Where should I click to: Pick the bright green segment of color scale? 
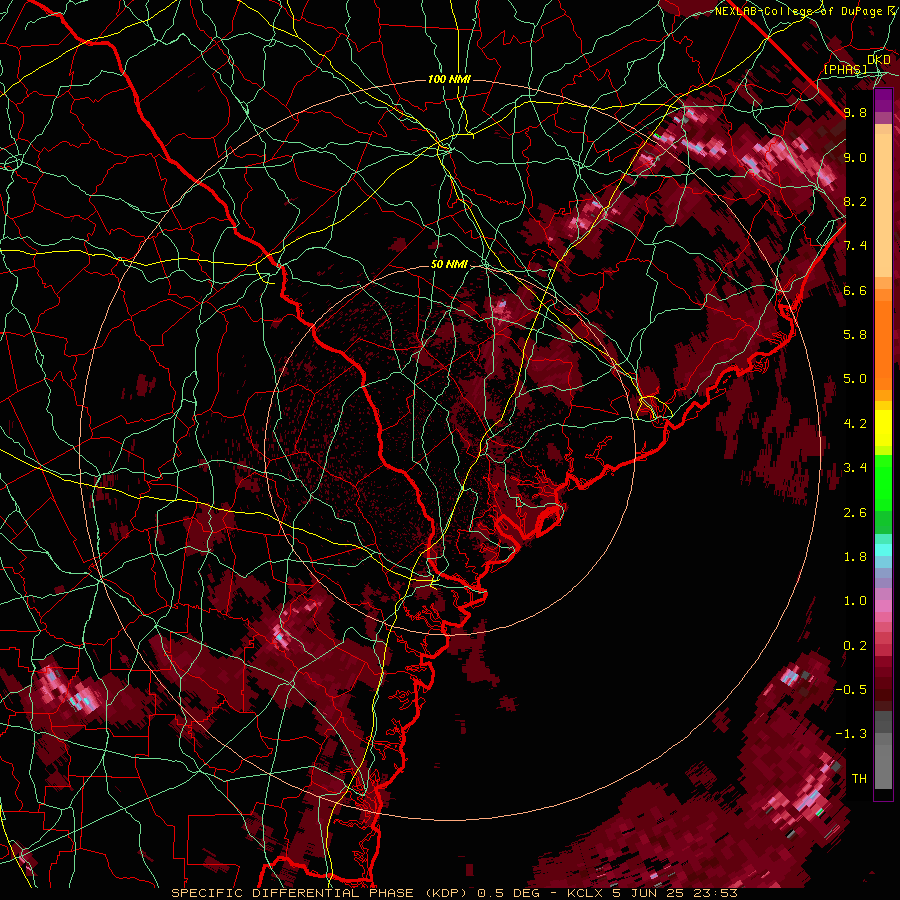click(x=883, y=483)
